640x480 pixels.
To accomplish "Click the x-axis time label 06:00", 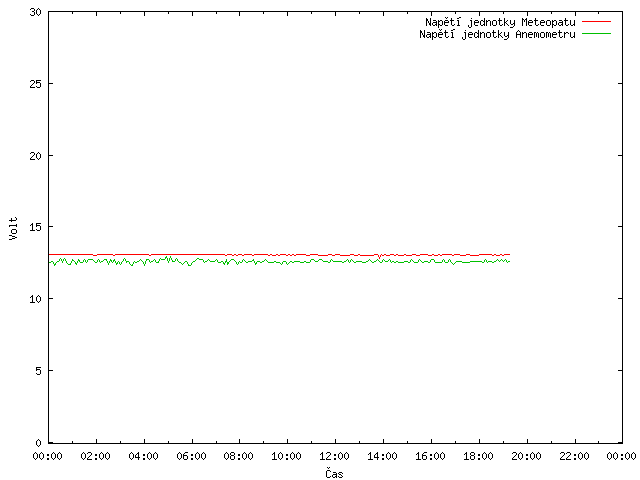I will pyautogui.click(x=191, y=456).
